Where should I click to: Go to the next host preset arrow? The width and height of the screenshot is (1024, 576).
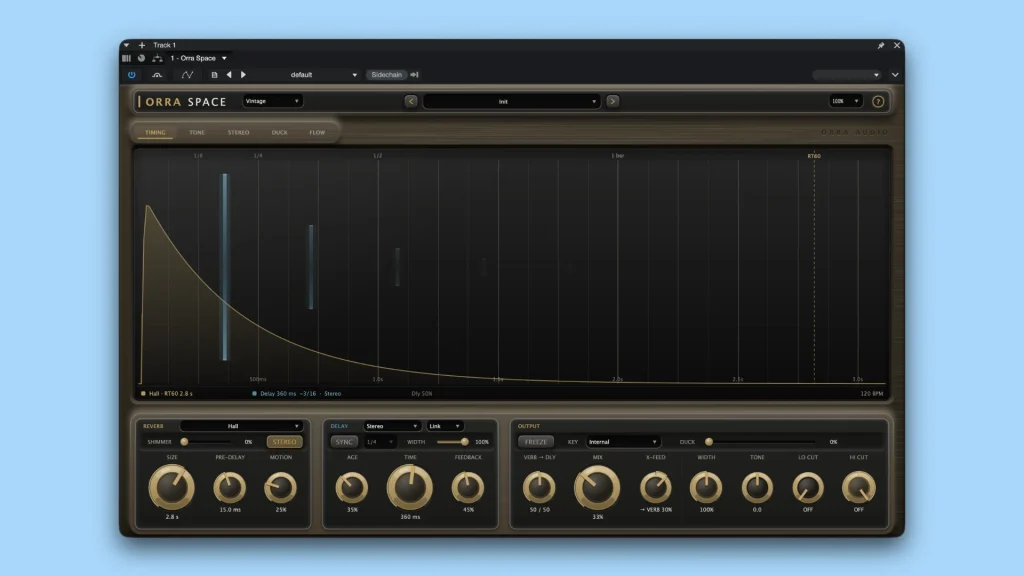[244, 75]
